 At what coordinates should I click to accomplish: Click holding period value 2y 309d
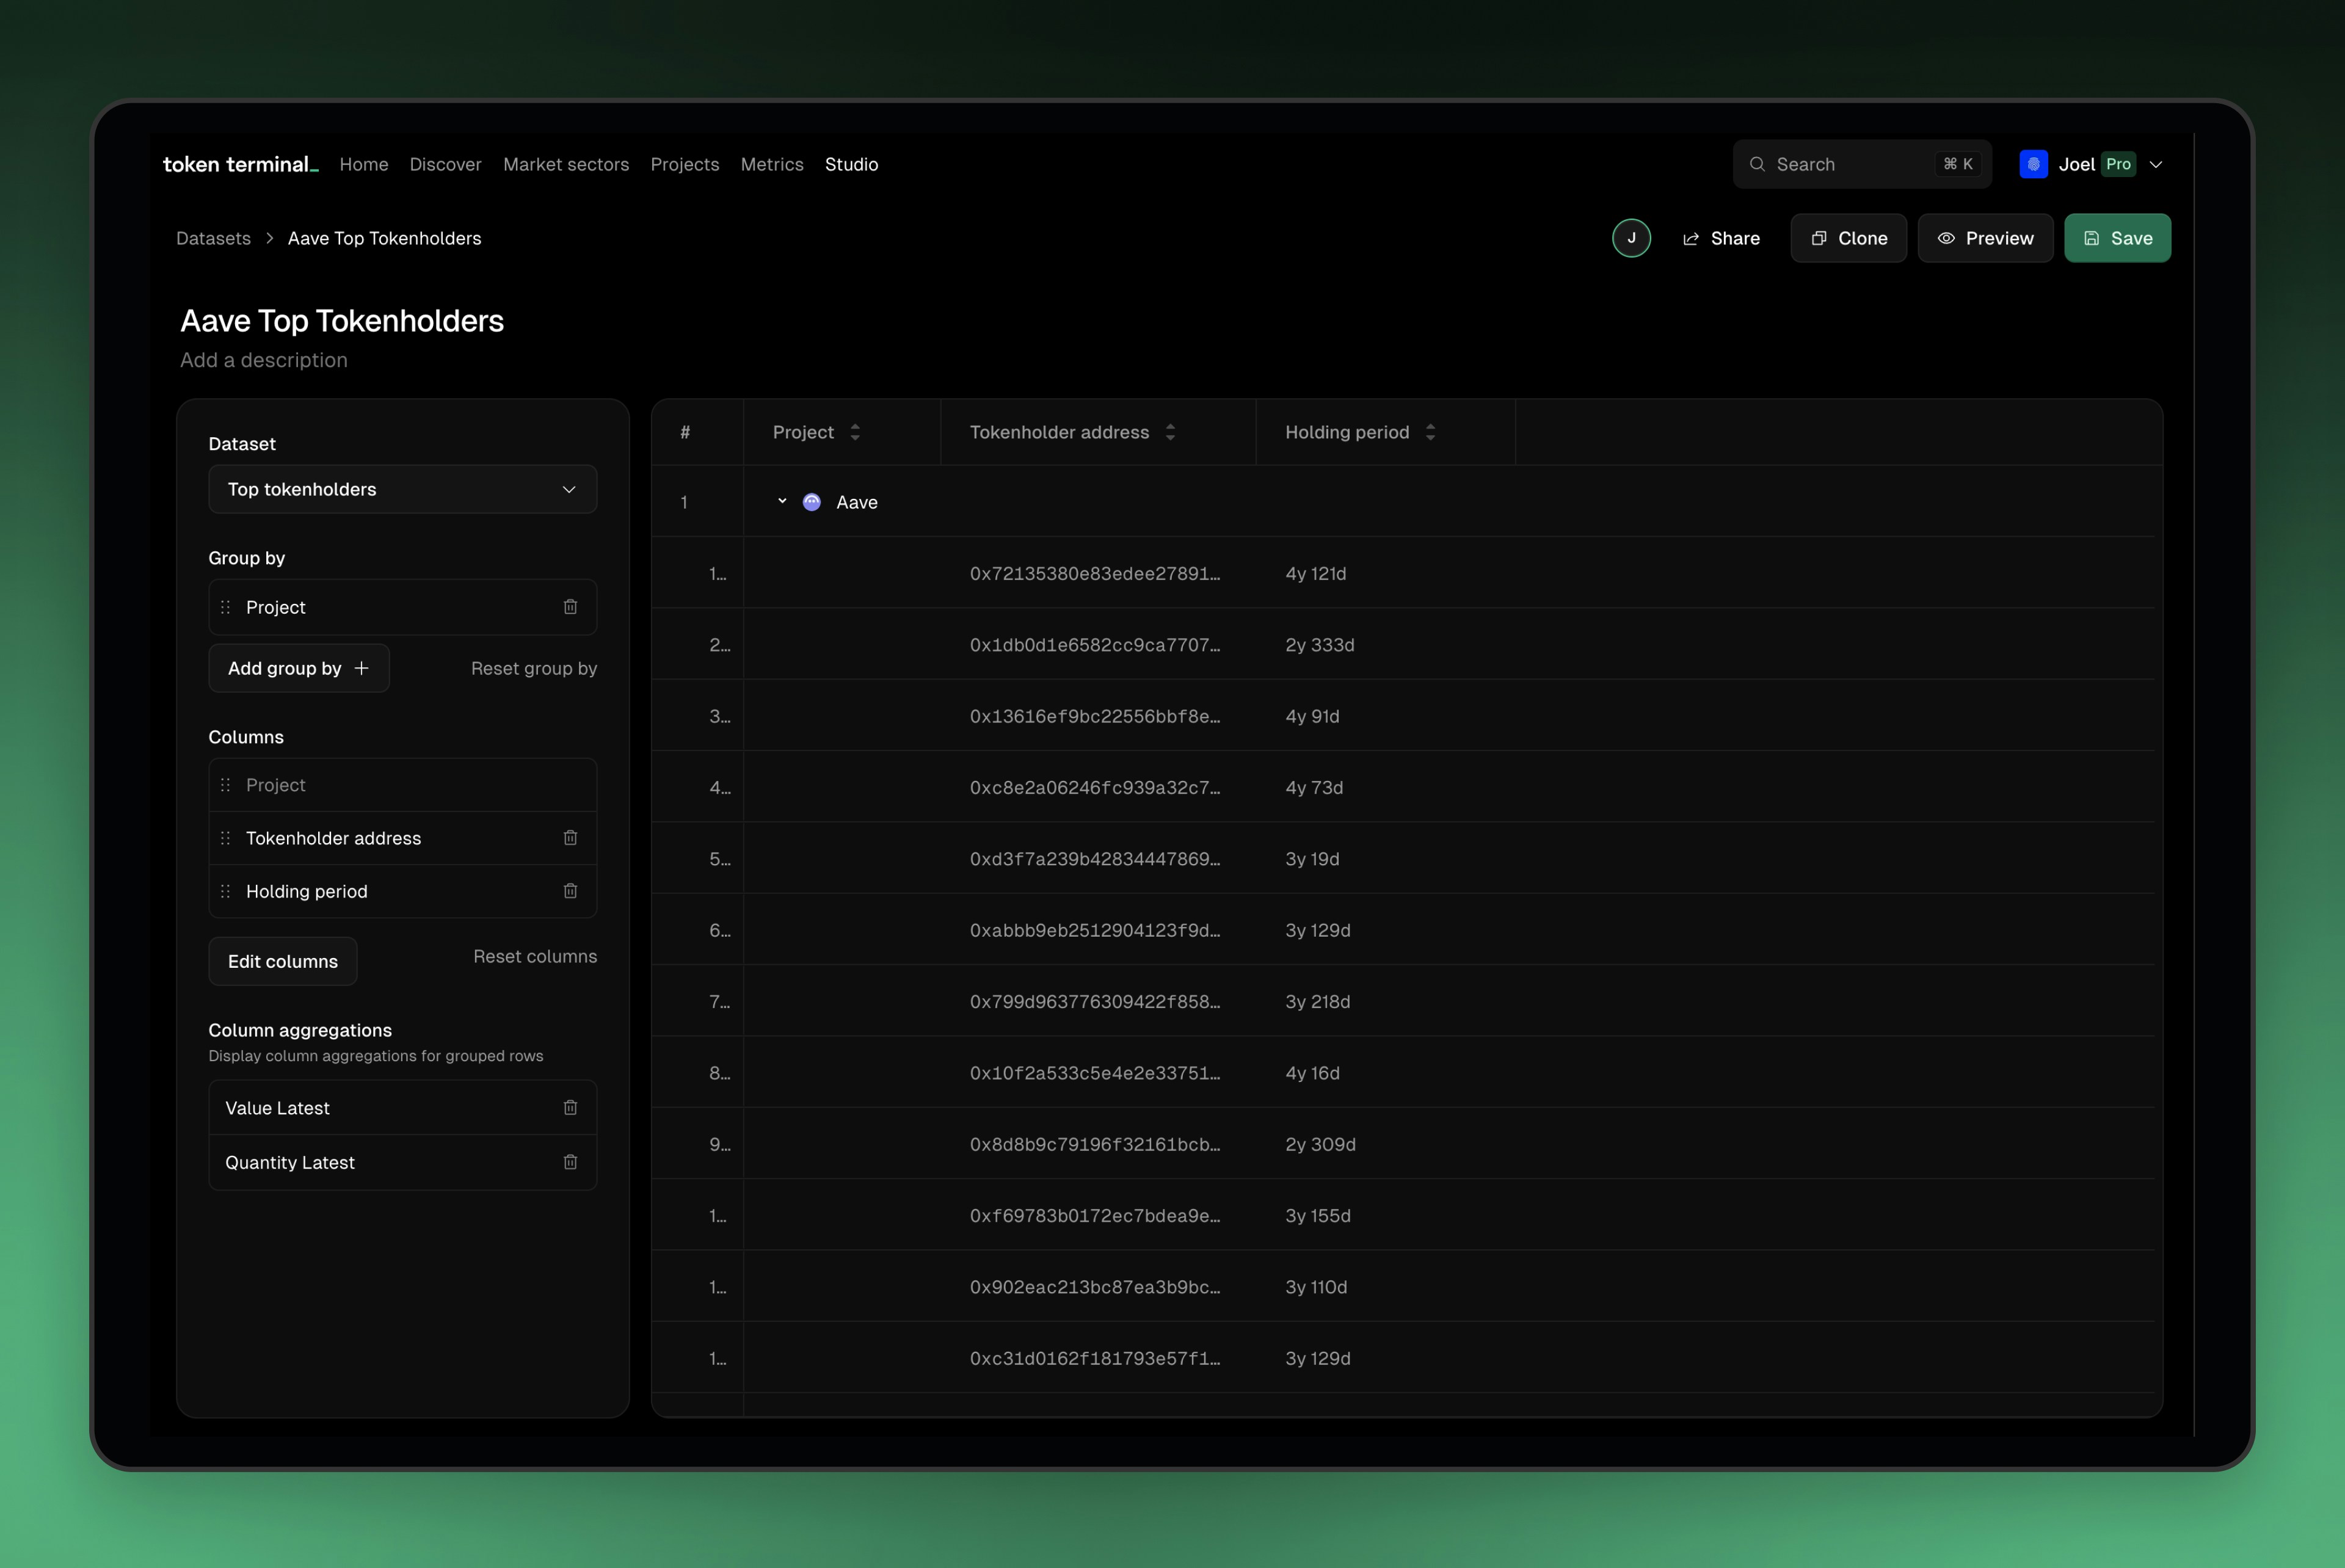1320,1144
